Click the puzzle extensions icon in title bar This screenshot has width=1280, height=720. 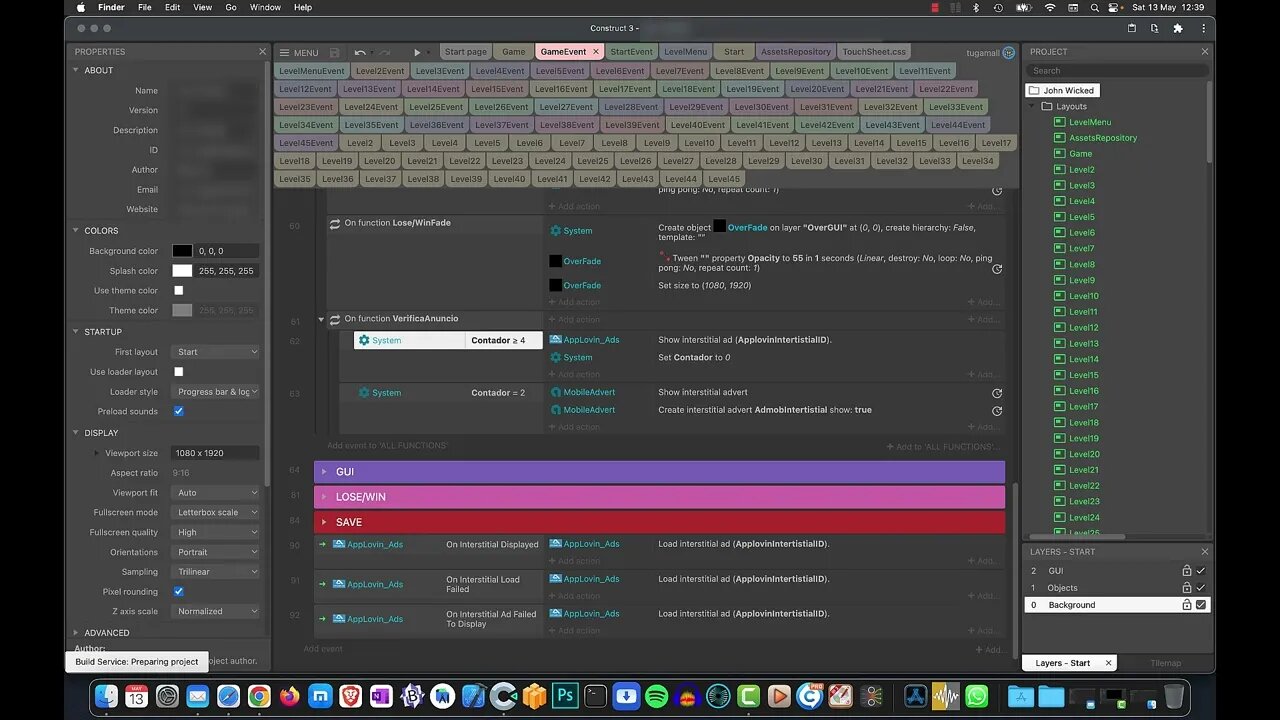coord(1178,28)
